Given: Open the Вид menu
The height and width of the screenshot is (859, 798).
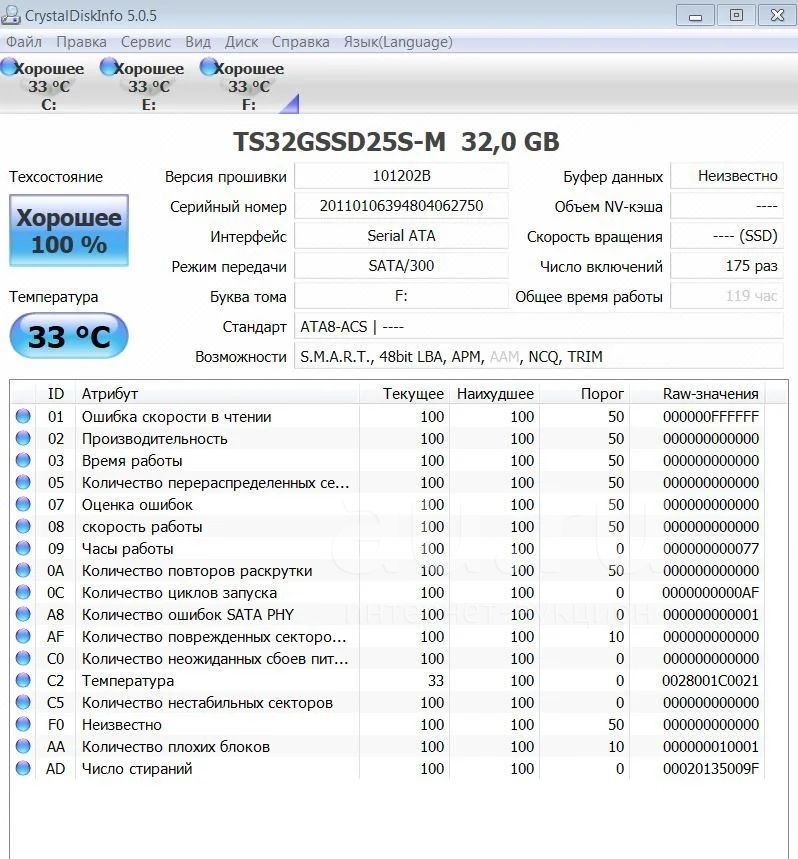Looking at the screenshot, I should click(x=198, y=42).
